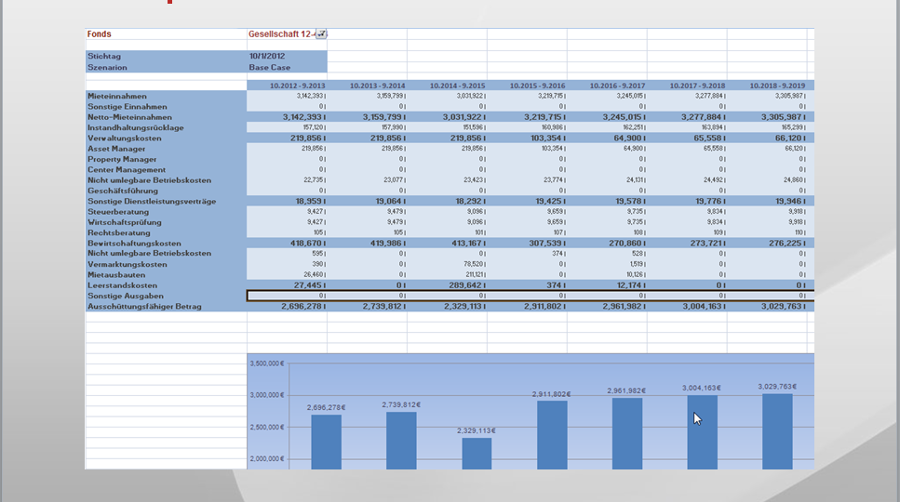Click the Netto-Mieteinnahmen value 3,159,799

[384, 117]
